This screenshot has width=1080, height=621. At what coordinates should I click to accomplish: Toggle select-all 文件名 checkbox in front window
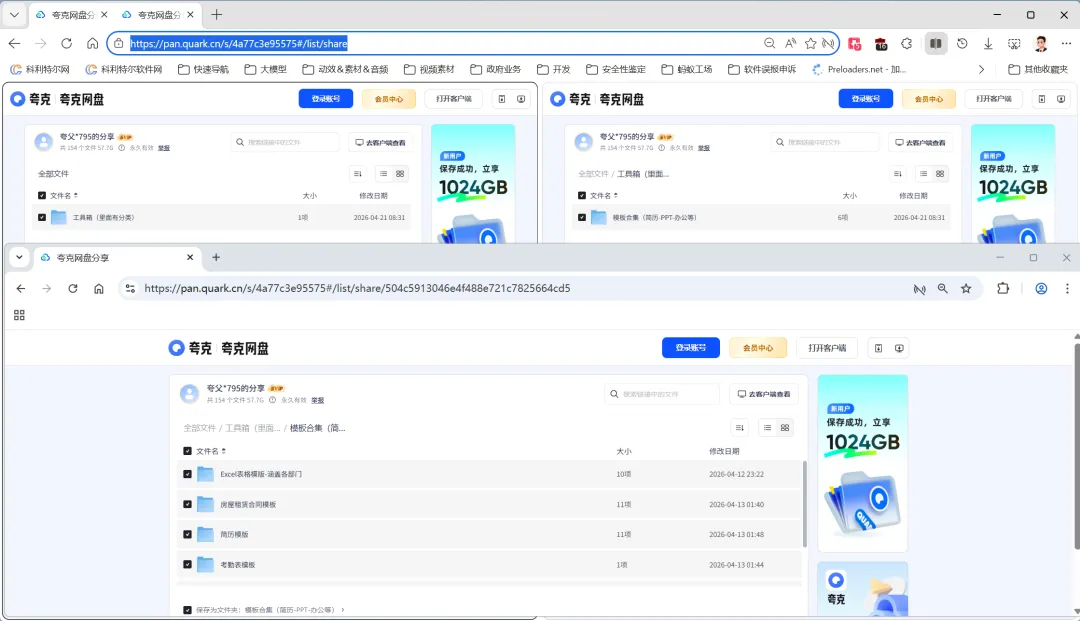click(187, 451)
